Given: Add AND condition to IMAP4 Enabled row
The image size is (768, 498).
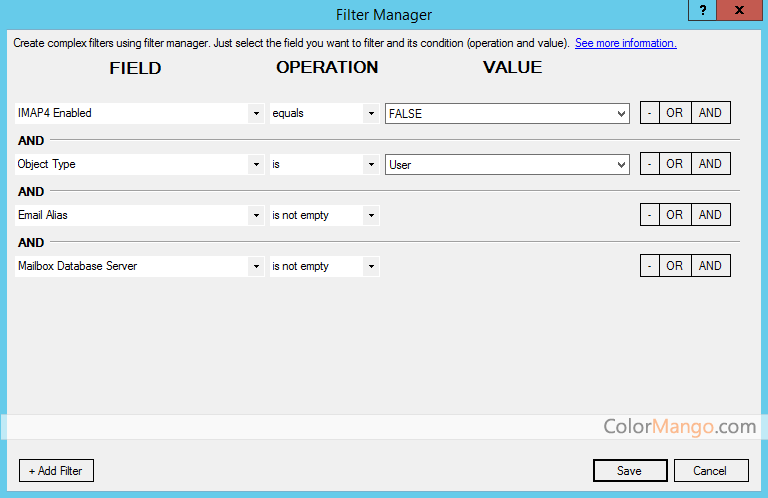Looking at the screenshot, I should click(710, 113).
